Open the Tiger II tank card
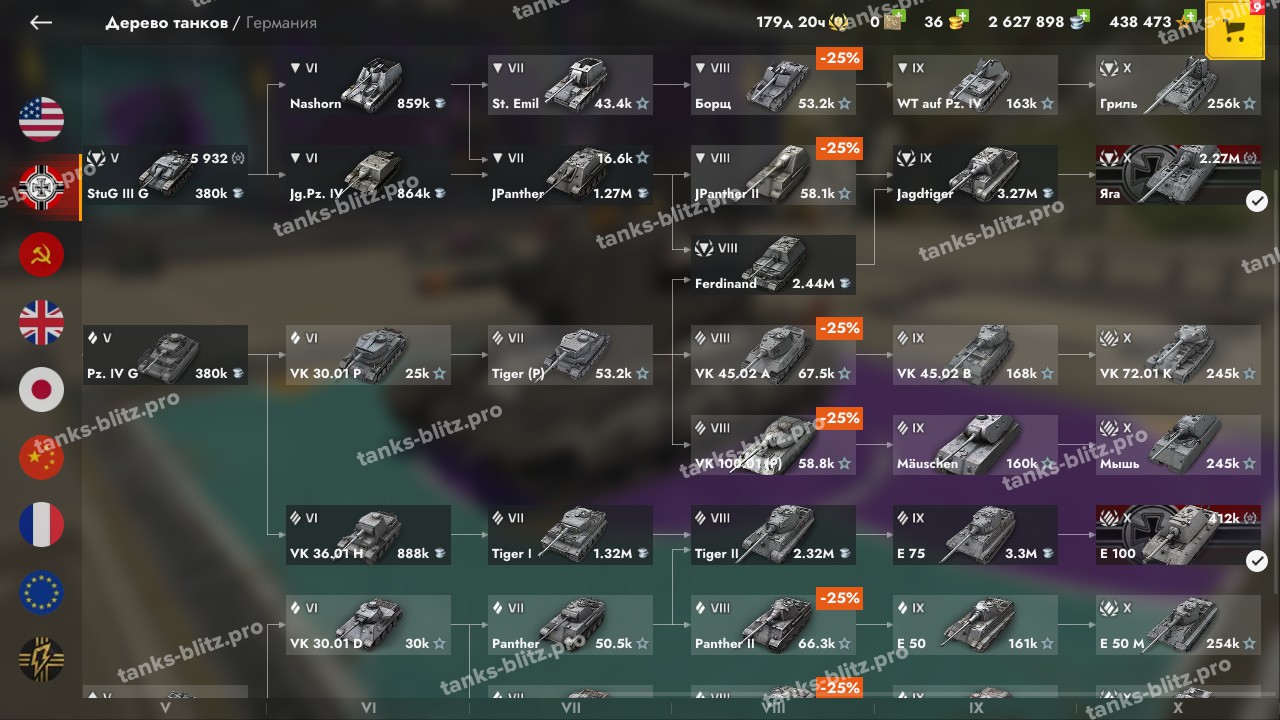 (773, 535)
